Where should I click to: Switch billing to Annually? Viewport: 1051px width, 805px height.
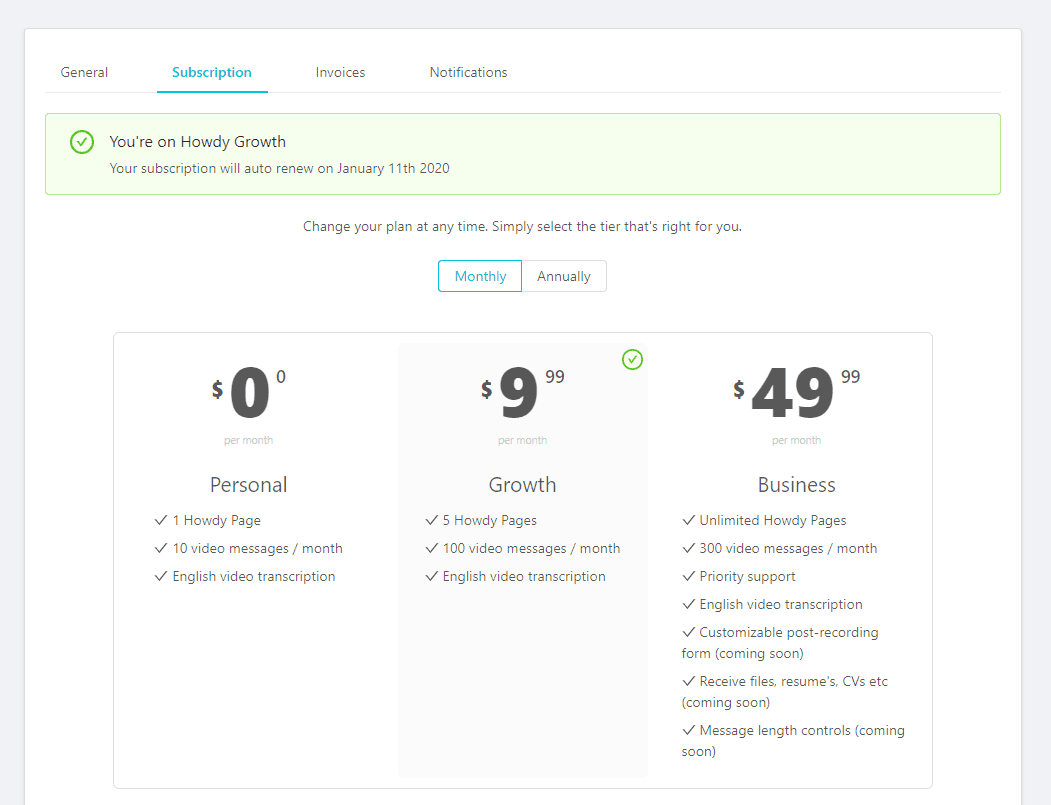tap(564, 276)
